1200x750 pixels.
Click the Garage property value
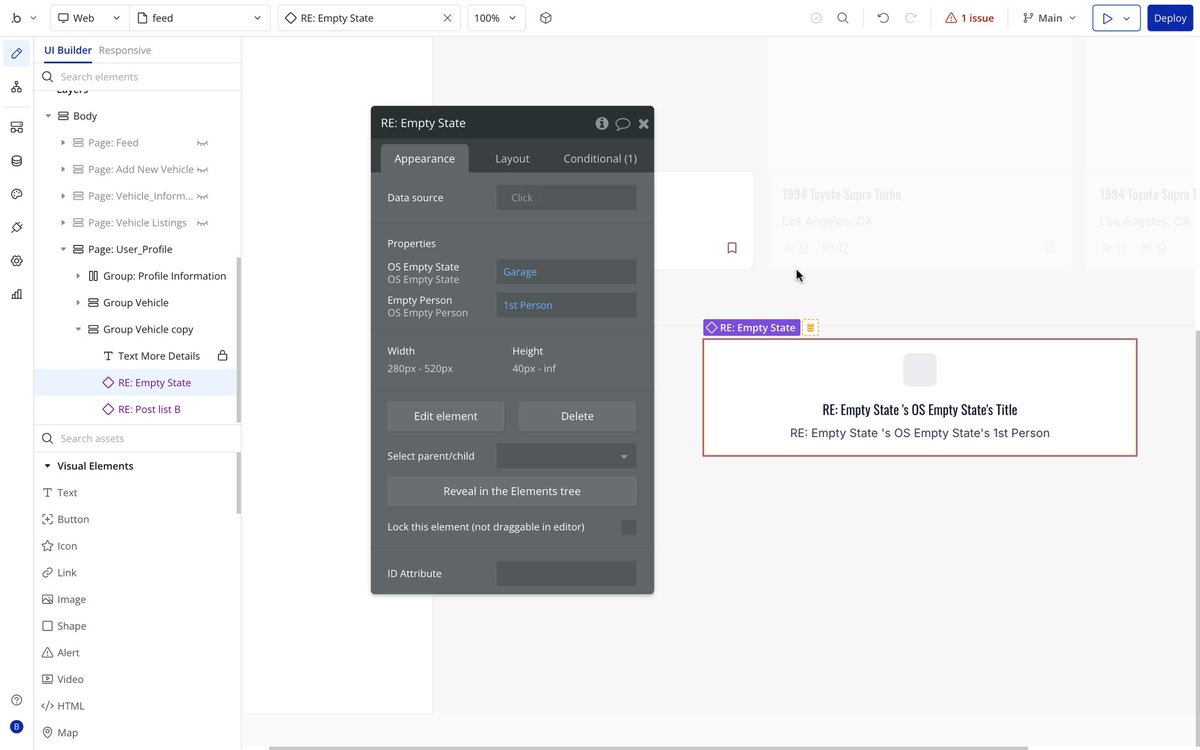point(566,272)
